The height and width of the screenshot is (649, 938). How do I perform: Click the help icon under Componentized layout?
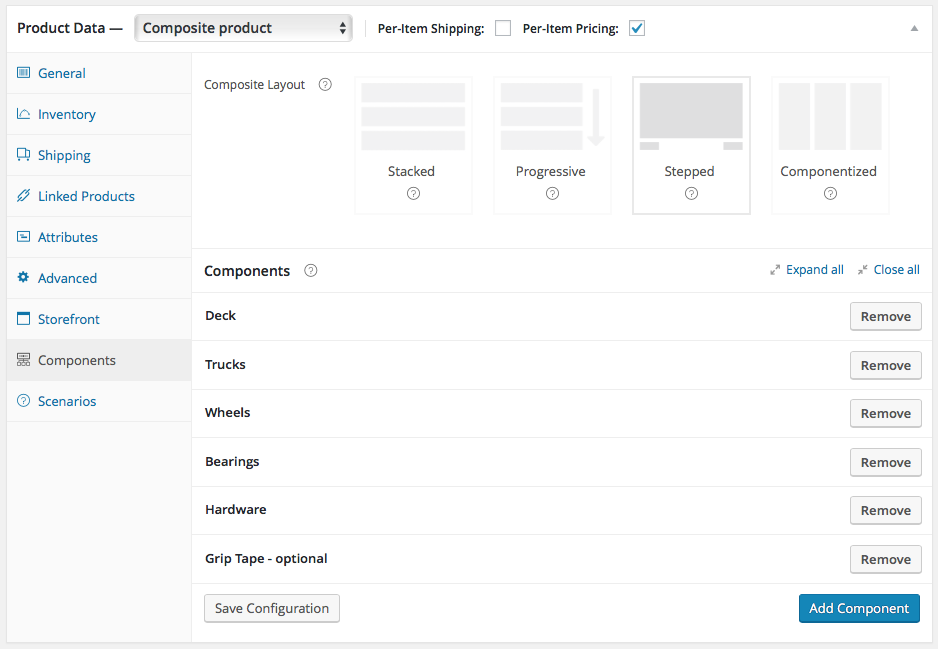[x=830, y=194]
